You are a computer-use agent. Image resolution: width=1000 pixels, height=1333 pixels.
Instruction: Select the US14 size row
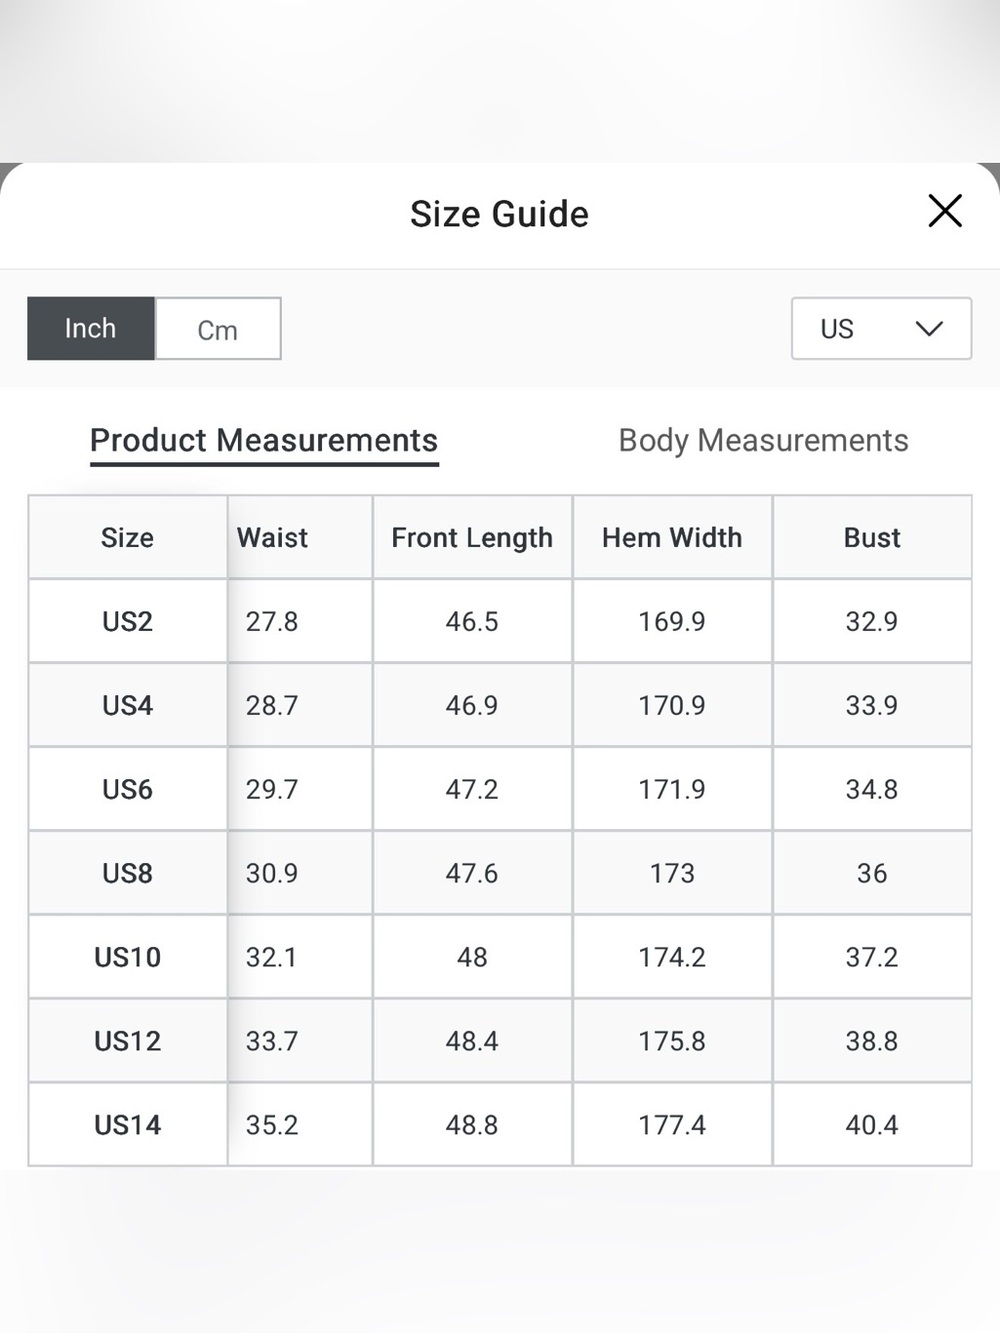(500, 1125)
